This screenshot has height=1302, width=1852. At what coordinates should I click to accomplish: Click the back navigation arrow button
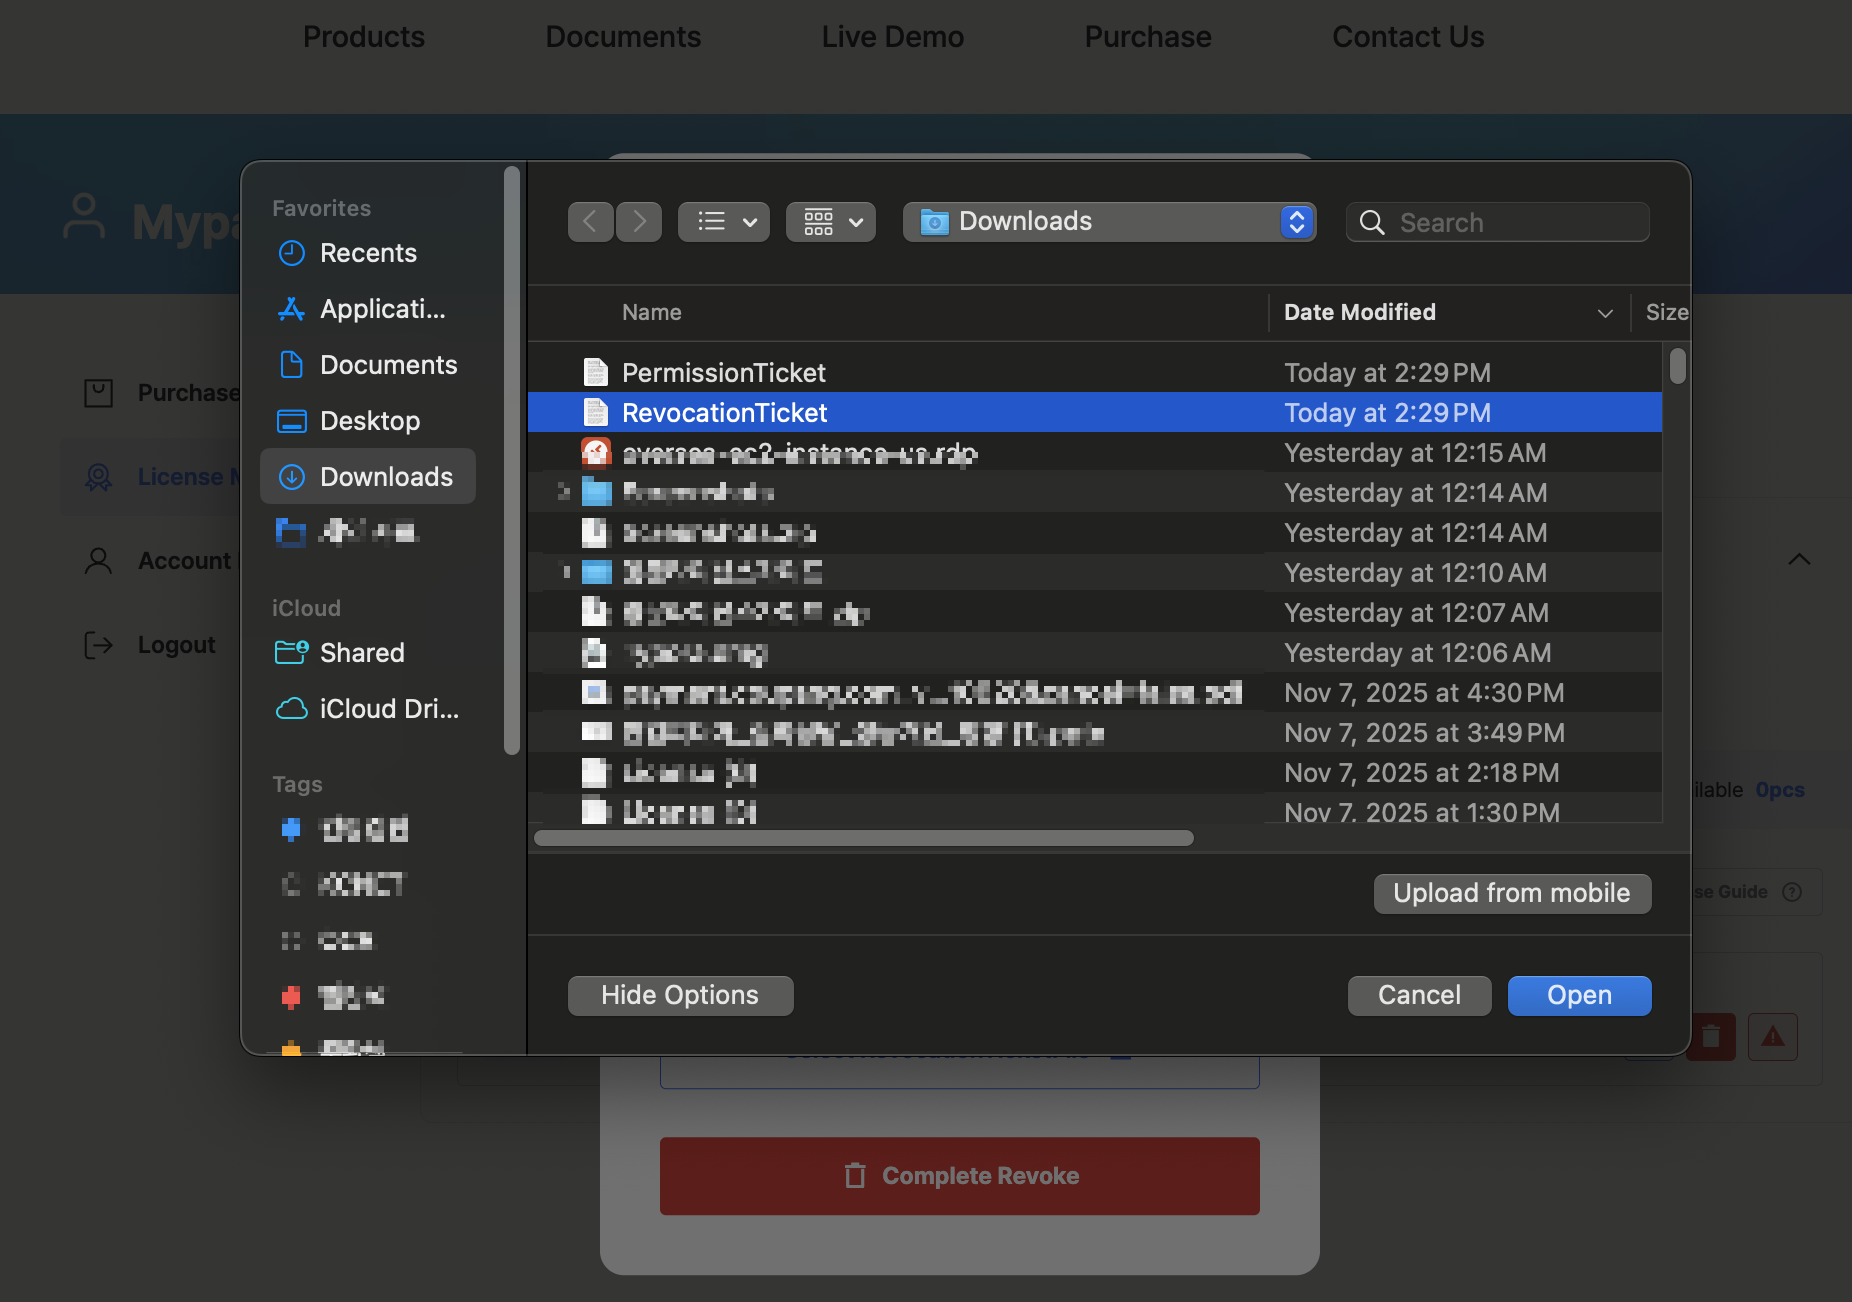click(x=590, y=222)
